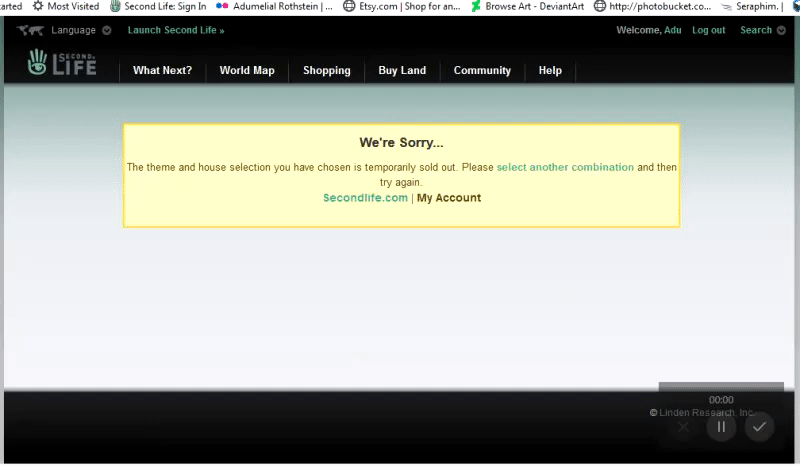Open the Second Life: Sign In bookmark
Screen dimensions: 800x466
point(159,6)
